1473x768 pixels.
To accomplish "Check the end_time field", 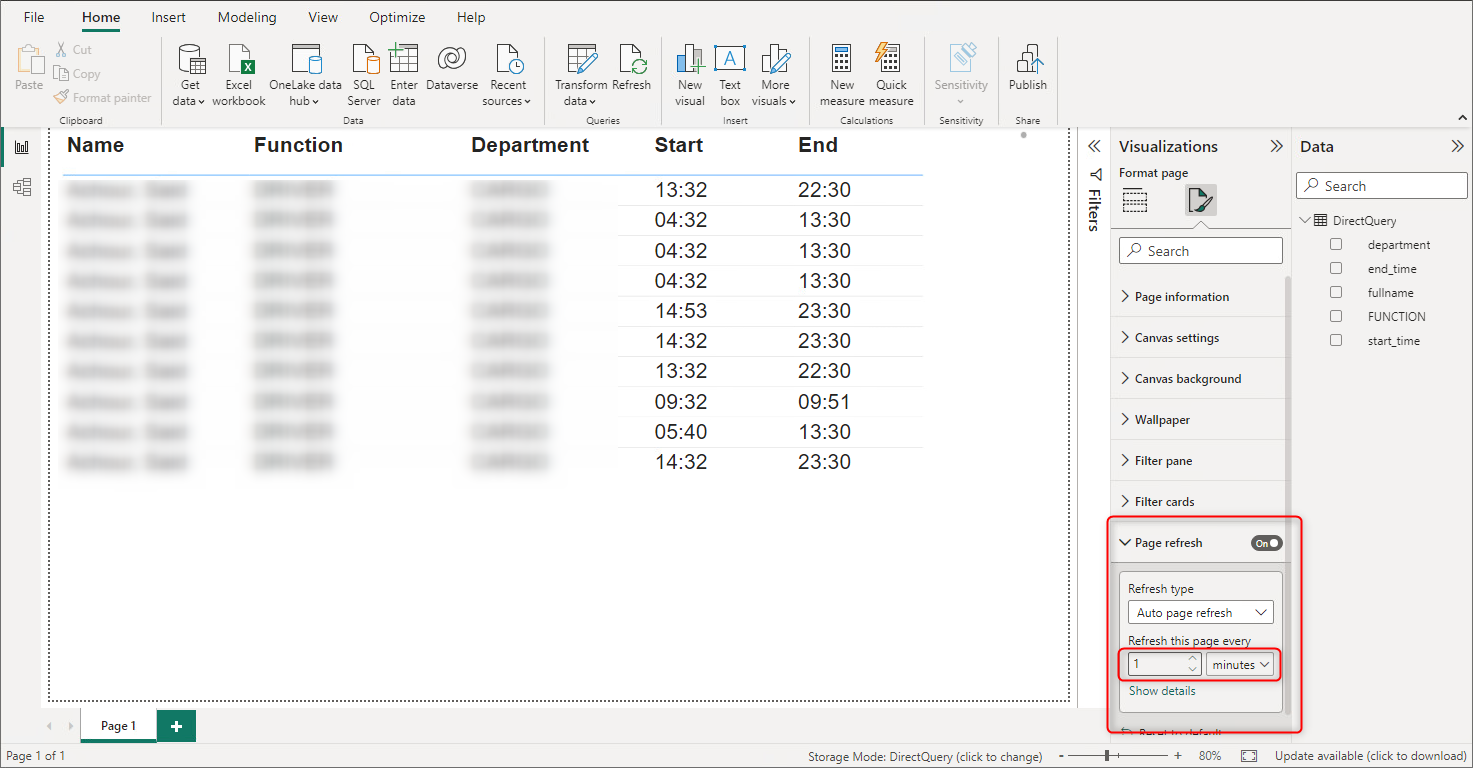I will pyautogui.click(x=1336, y=269).
